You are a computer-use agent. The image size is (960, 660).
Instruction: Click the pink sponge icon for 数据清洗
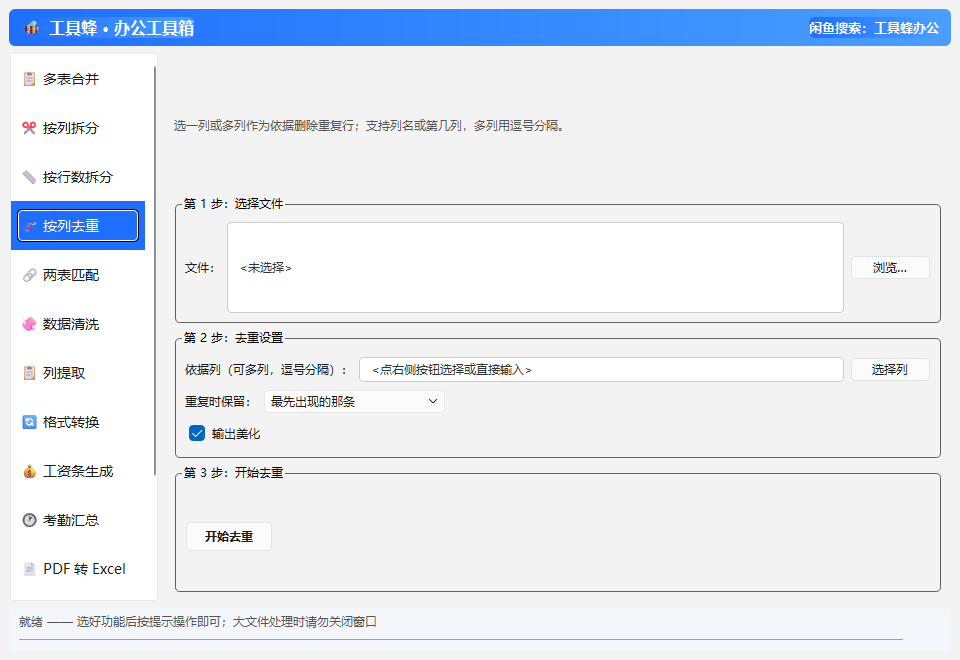[x=29, y=324]
